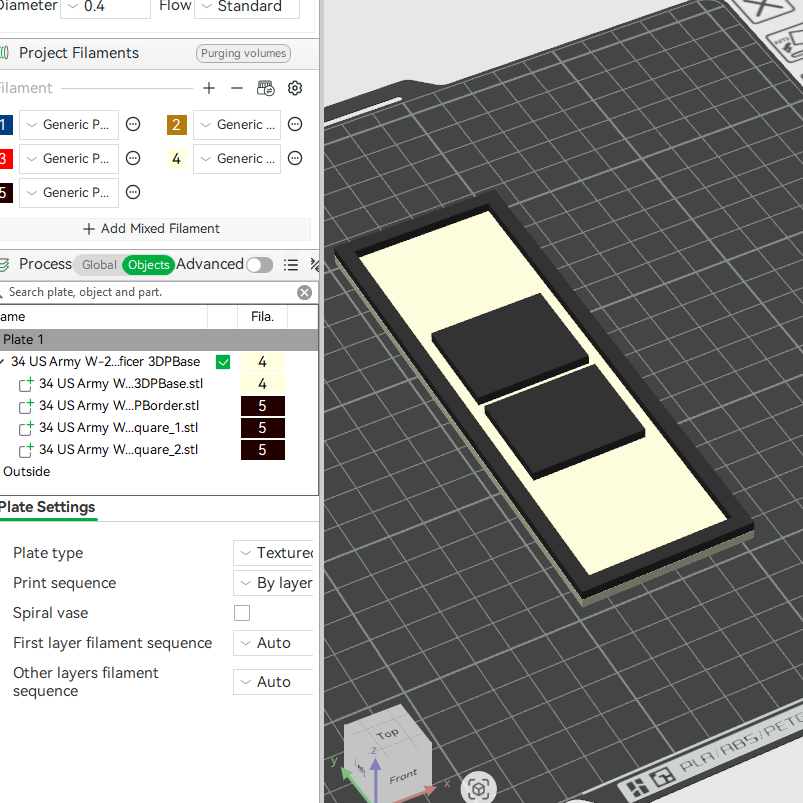Click the Purging volumes button
This screenshot has width=803, height=803.
pyautogui.click(x=243, y=53)
